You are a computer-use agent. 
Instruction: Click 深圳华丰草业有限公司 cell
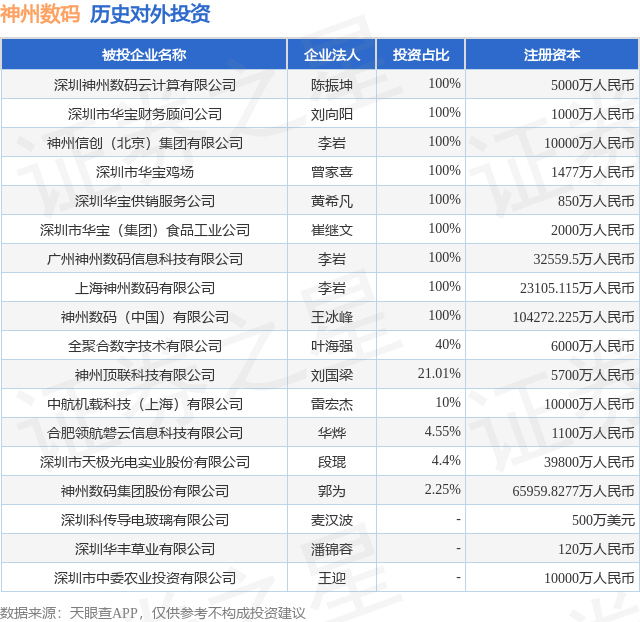[x=145, y=549]
